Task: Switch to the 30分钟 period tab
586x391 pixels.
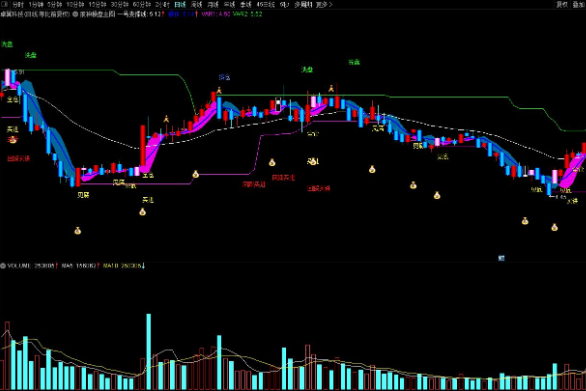Action: pyautogui.click(x=120, y=4)
